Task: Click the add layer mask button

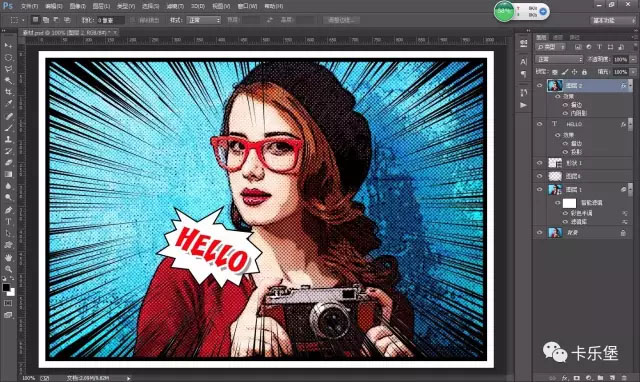Action: coord(576,378)
